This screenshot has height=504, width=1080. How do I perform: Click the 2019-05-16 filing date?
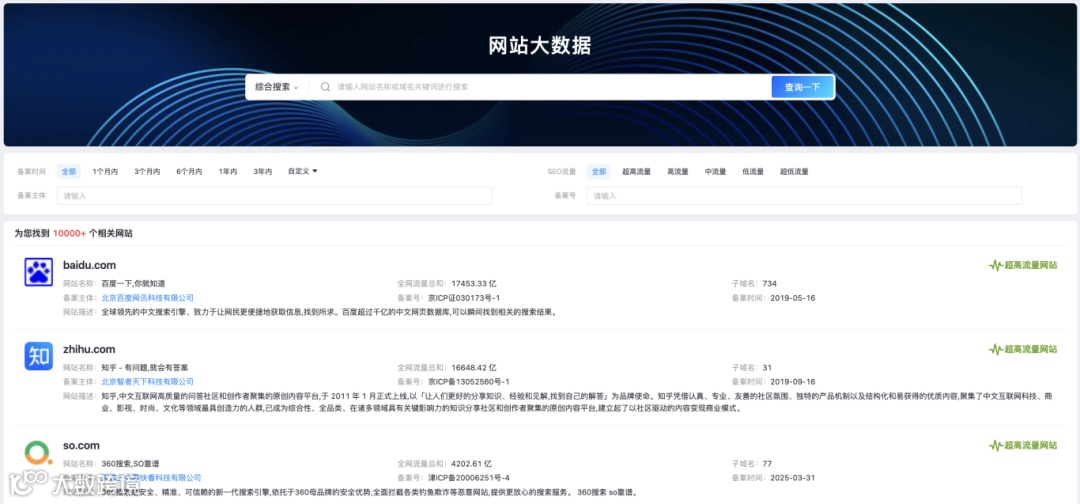tap(793, 298)
